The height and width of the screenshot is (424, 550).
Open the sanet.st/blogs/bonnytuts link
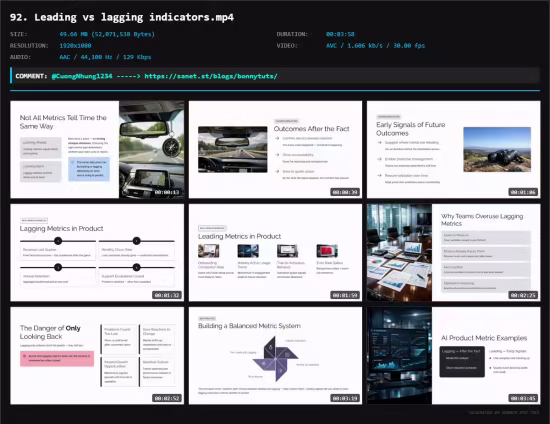click(211, 76)
